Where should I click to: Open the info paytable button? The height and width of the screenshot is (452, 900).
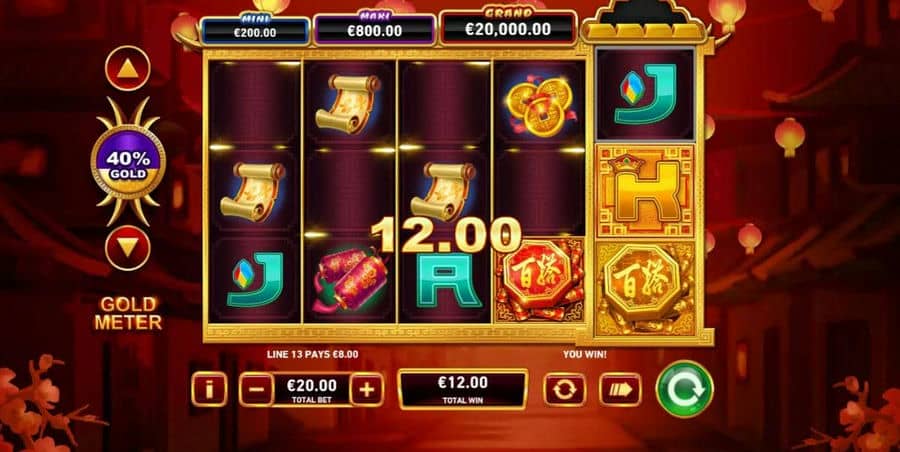point(209,390)
